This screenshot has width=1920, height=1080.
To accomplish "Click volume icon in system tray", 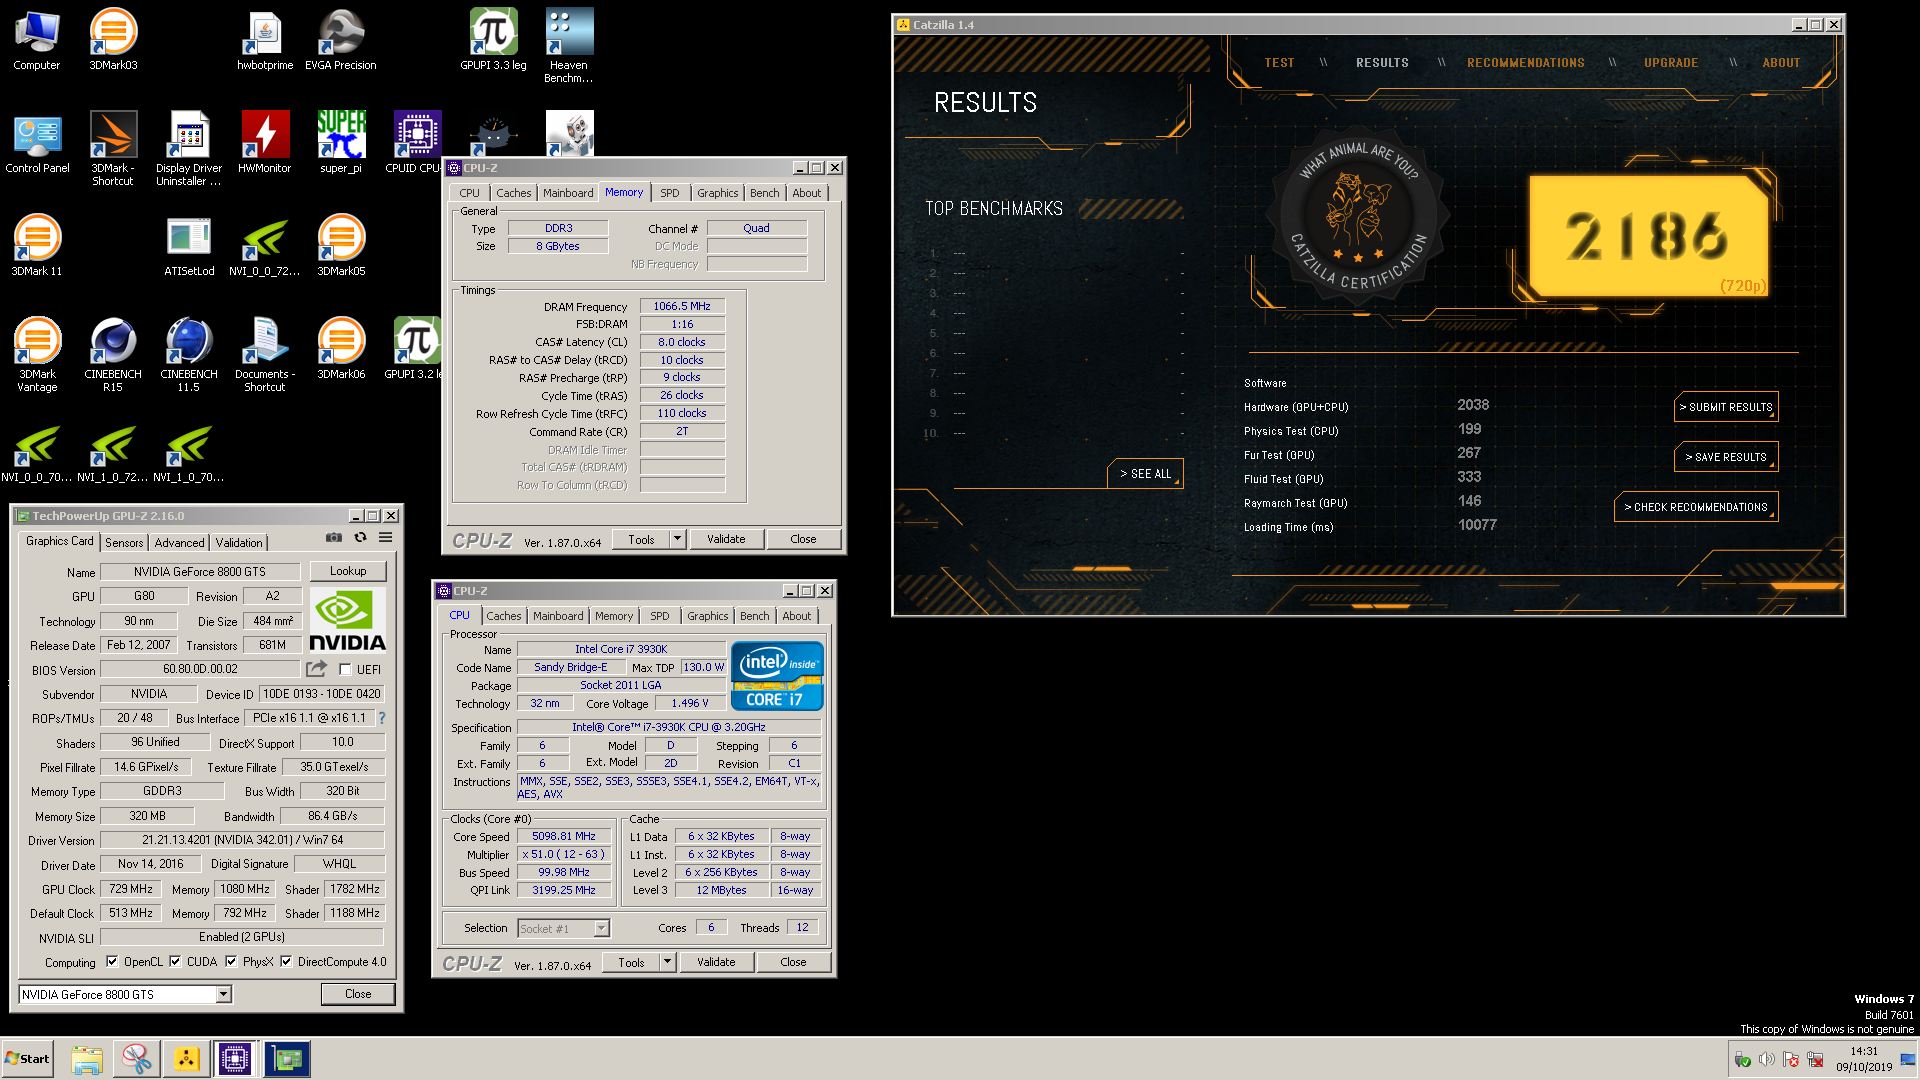I will [x=1766, y=1059].
